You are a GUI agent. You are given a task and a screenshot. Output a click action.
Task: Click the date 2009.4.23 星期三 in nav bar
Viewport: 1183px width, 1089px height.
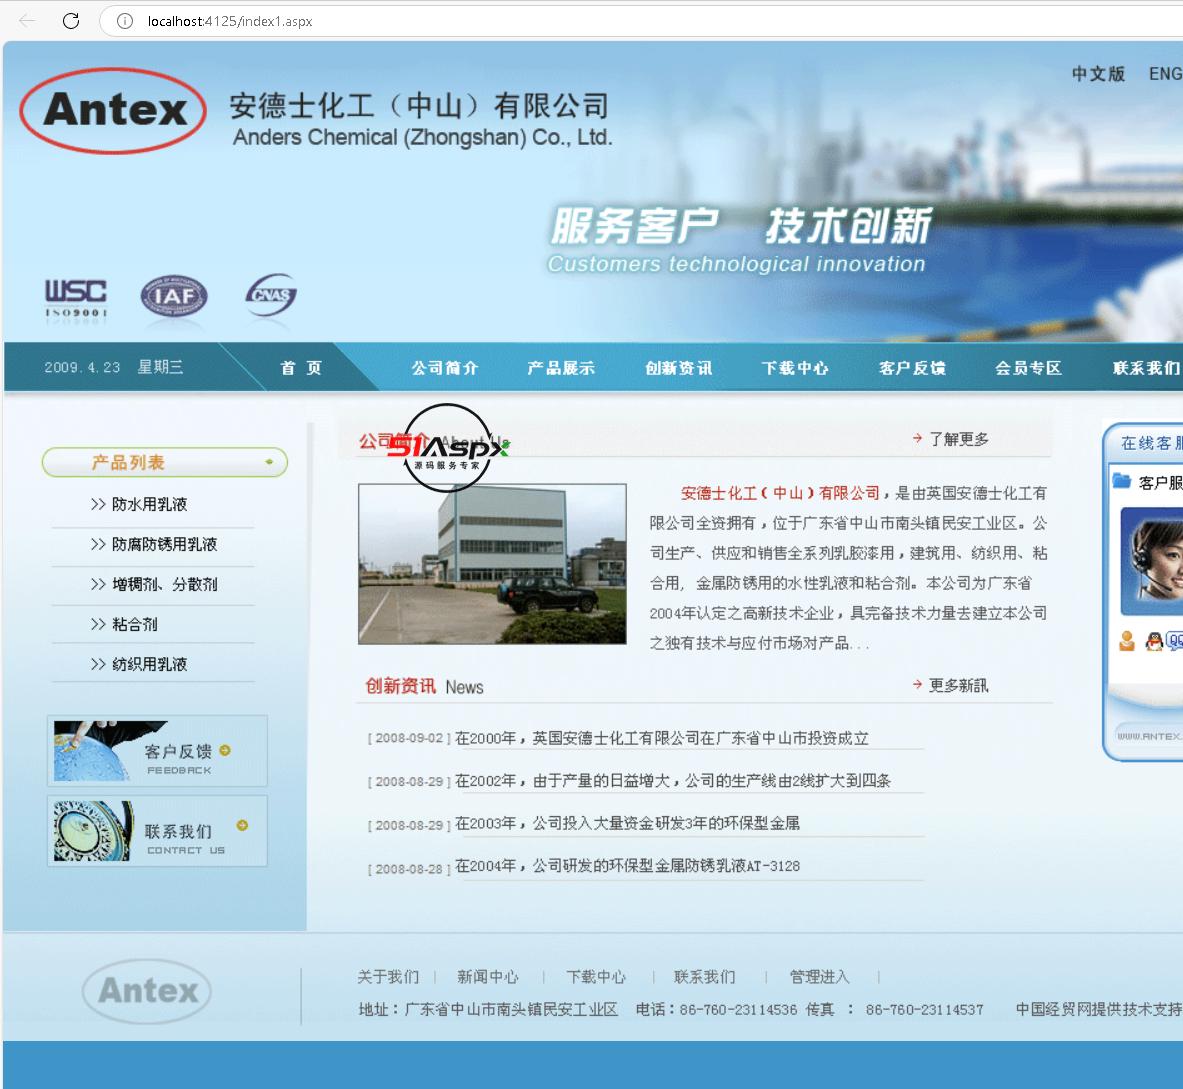(113, 367)
